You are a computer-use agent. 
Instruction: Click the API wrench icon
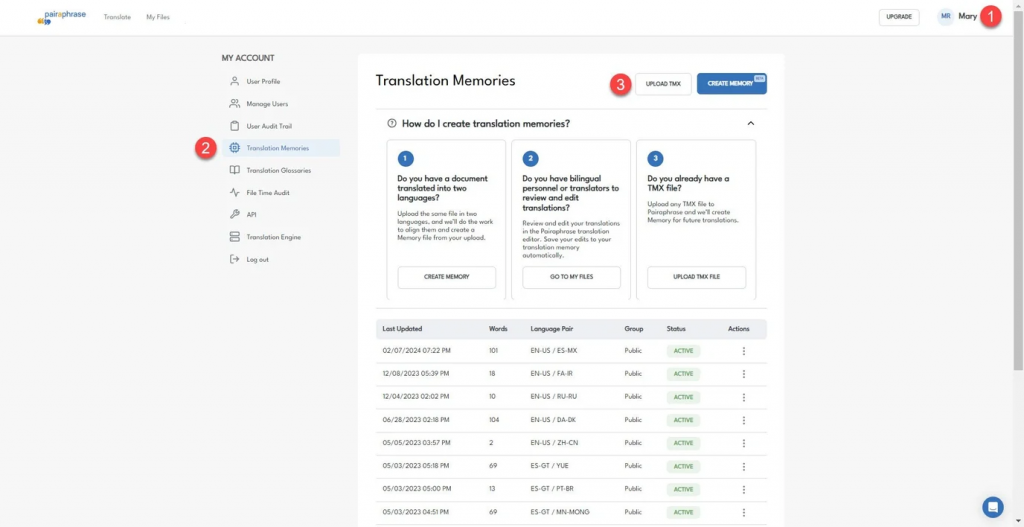(x=234, y=215)
